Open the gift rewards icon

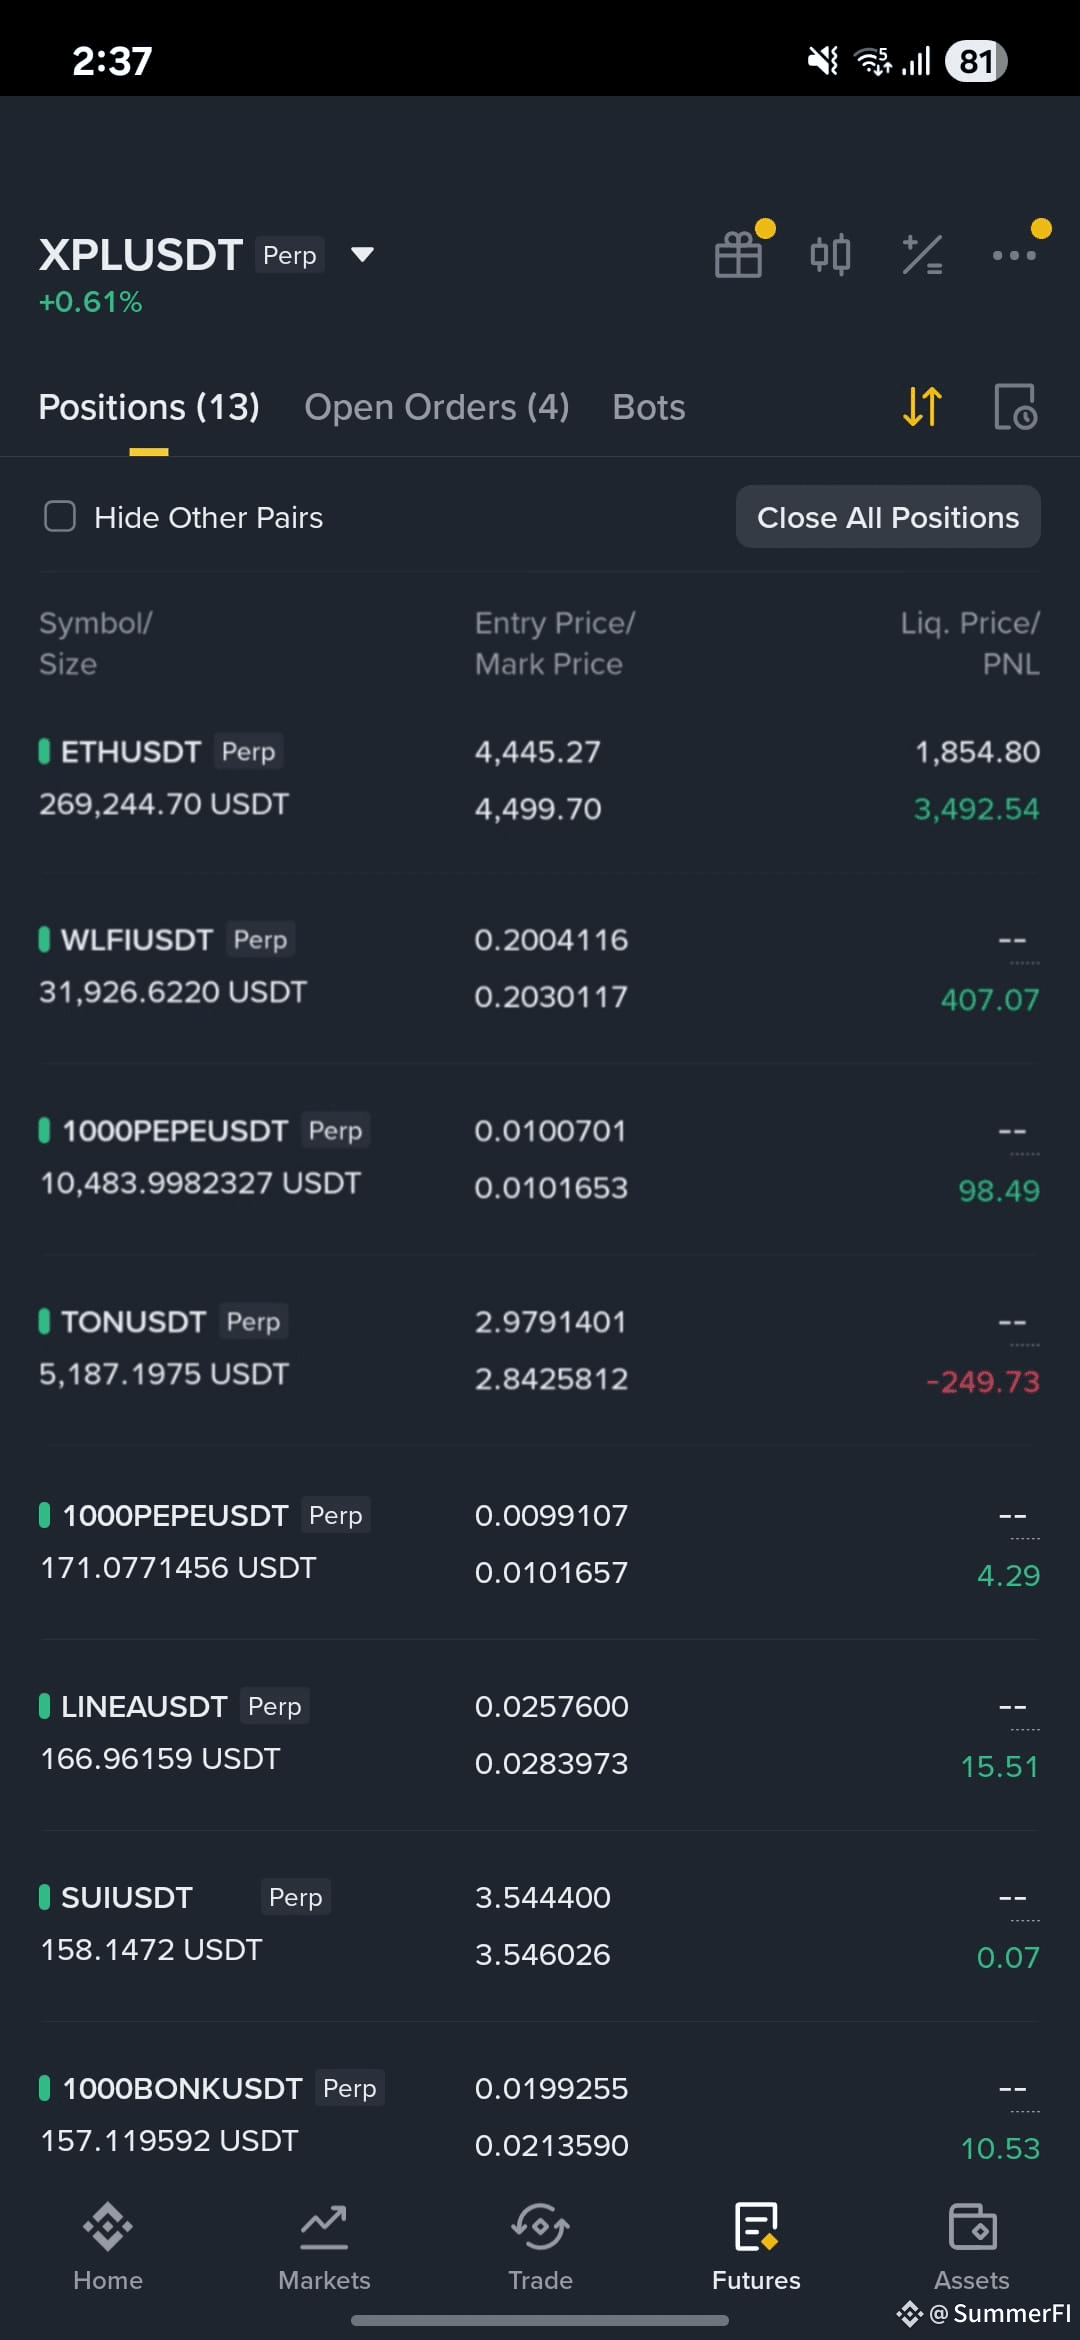(x=739, y=254)
